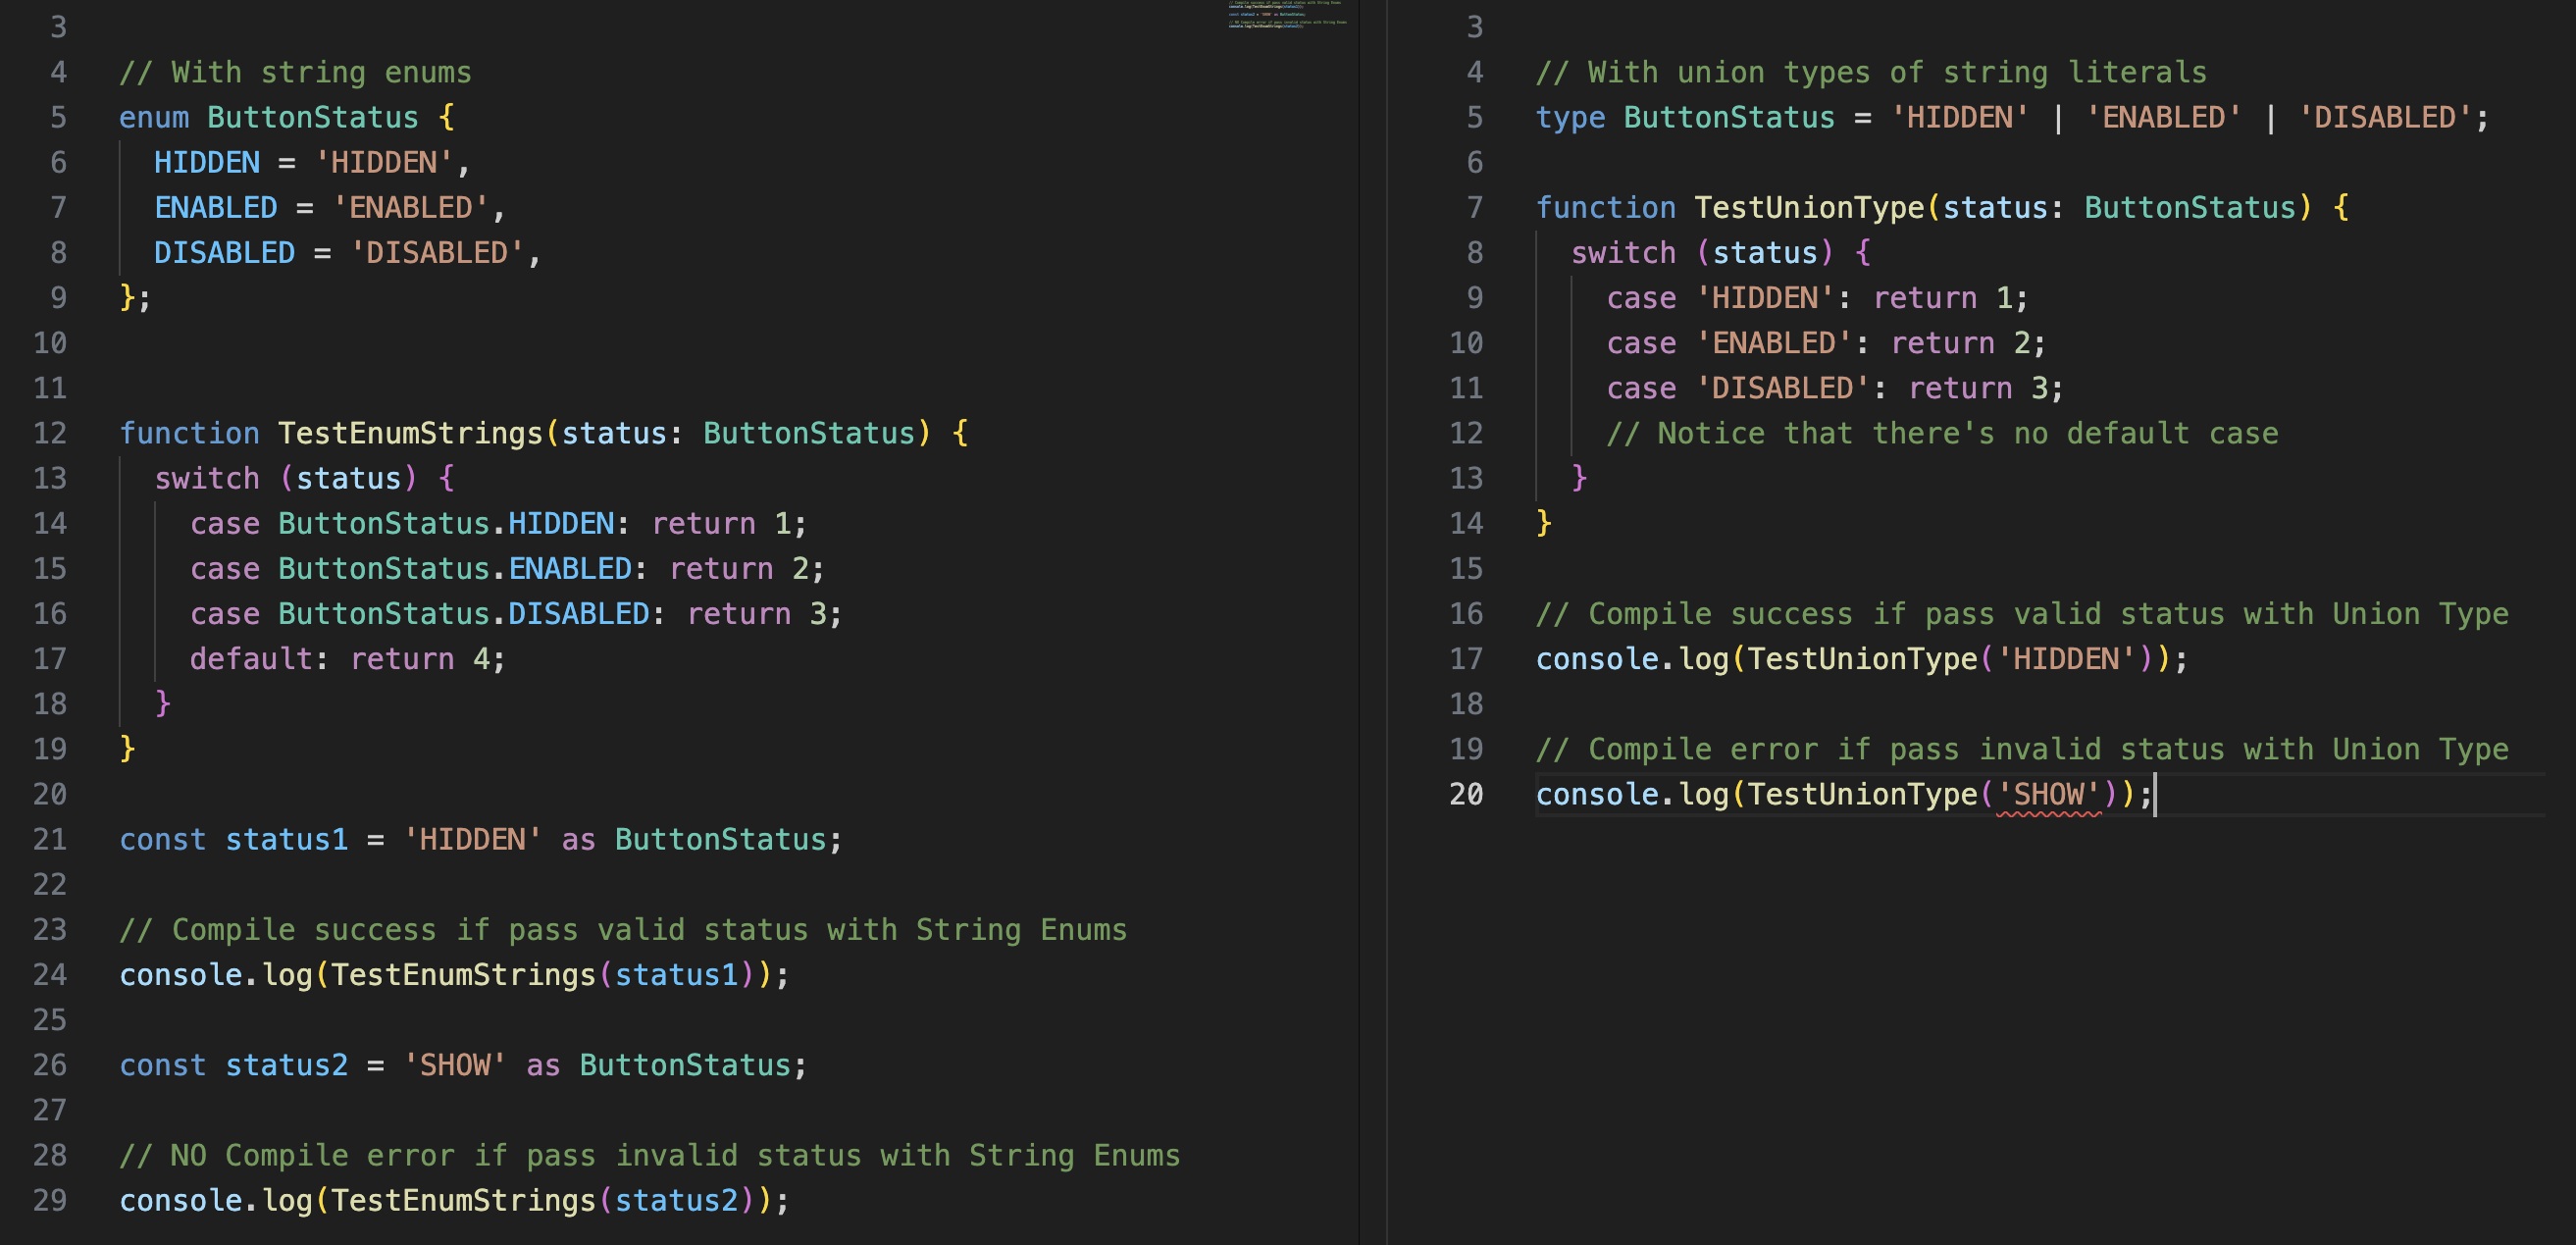The image size is (2576, 1245).
Task: Click "console.log(TestUnionType('HIDDEN'));" line
Action: pyautogui.click(x=1862, y=658)
